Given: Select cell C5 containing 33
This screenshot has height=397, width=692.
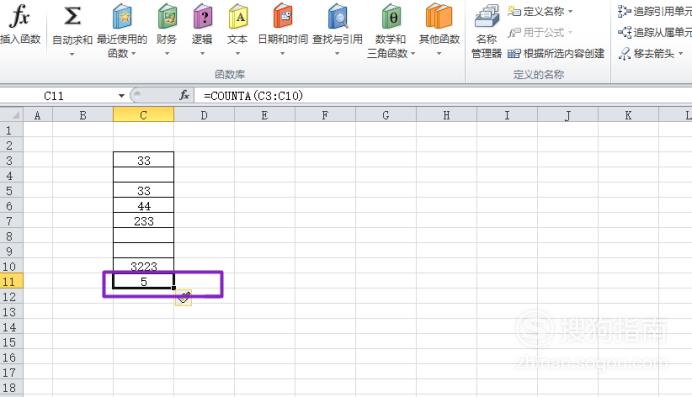Looking at the screenshot, I should coord(143,191).
